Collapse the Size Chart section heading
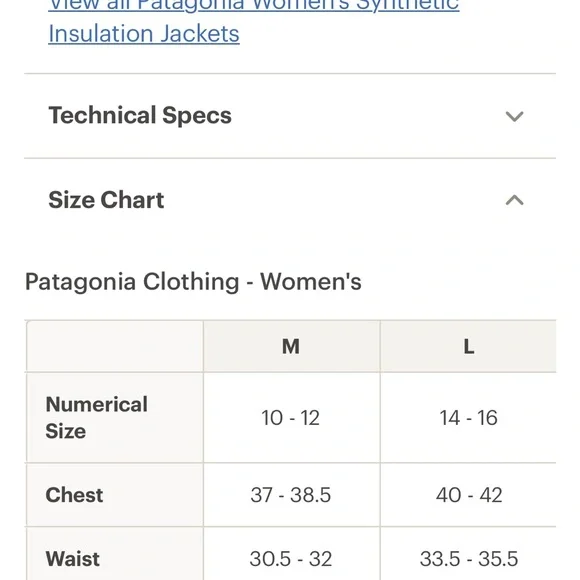 point(106,200)
